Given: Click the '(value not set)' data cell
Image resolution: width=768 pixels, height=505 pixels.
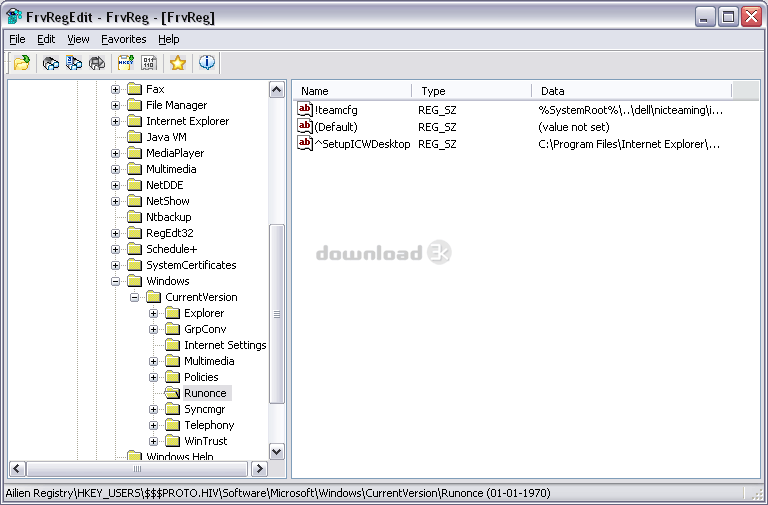Looking at the screenshot, I should point(574,127).
